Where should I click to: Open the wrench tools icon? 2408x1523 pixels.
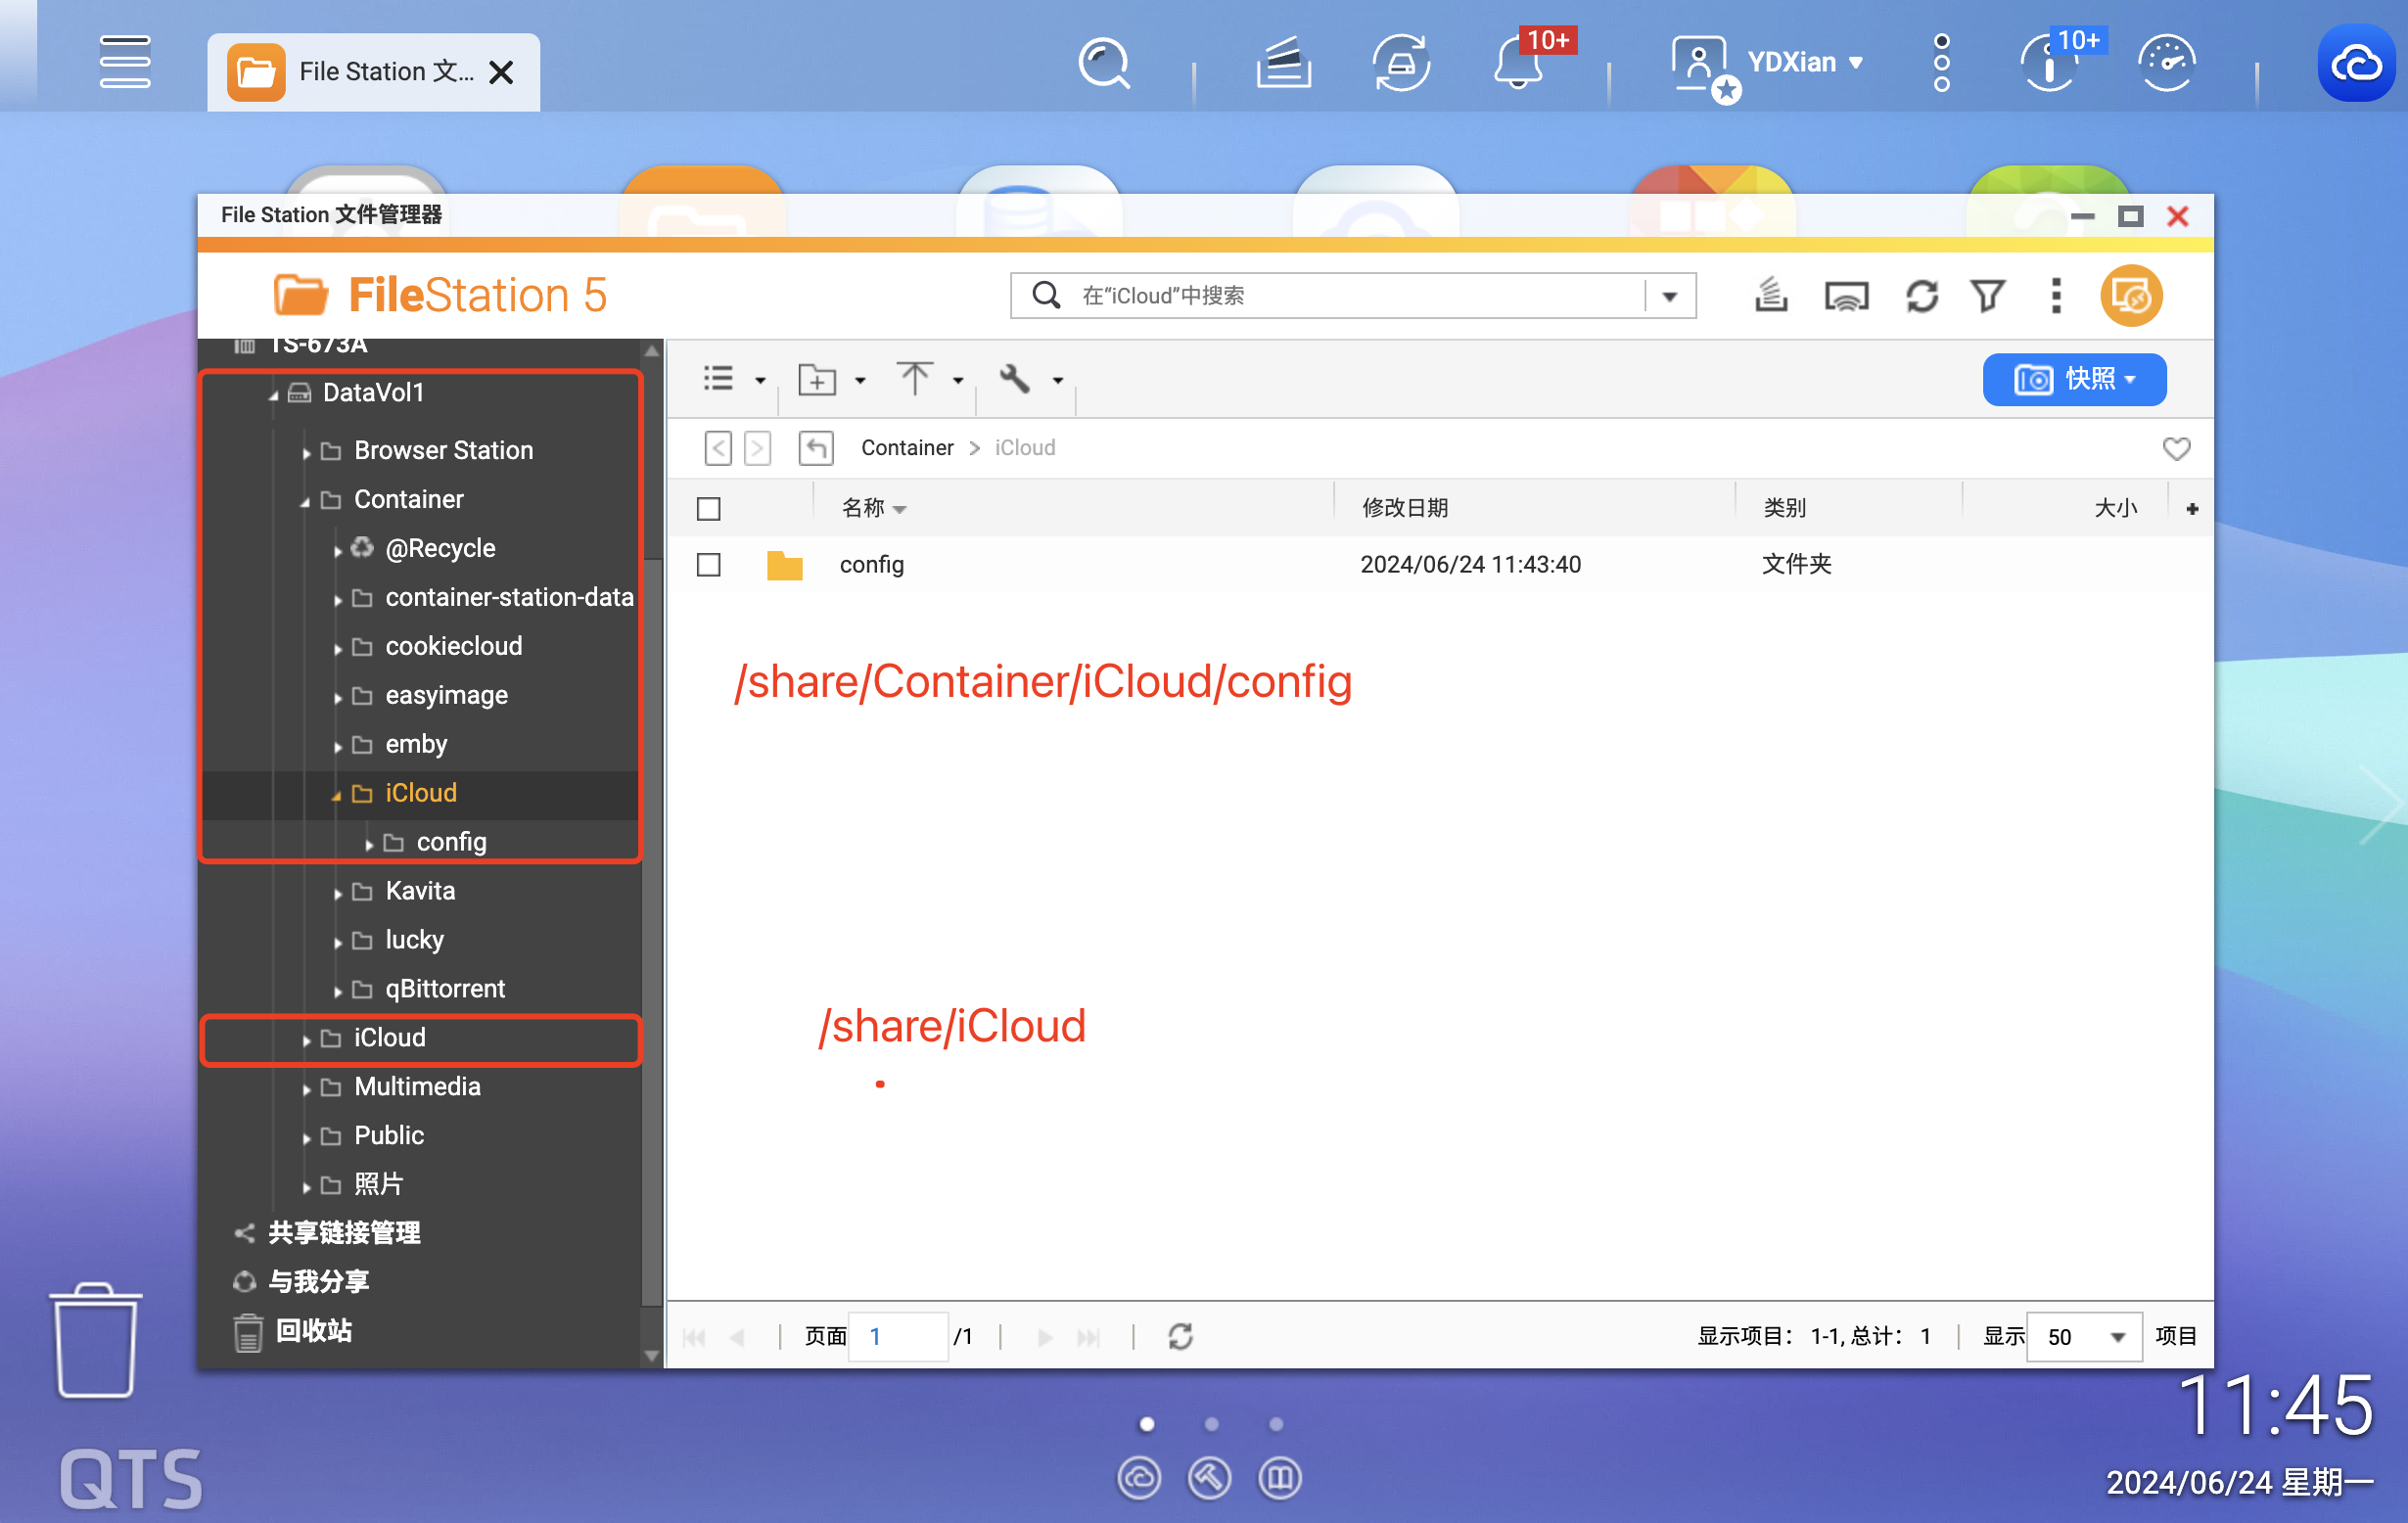coord(1014,379)
